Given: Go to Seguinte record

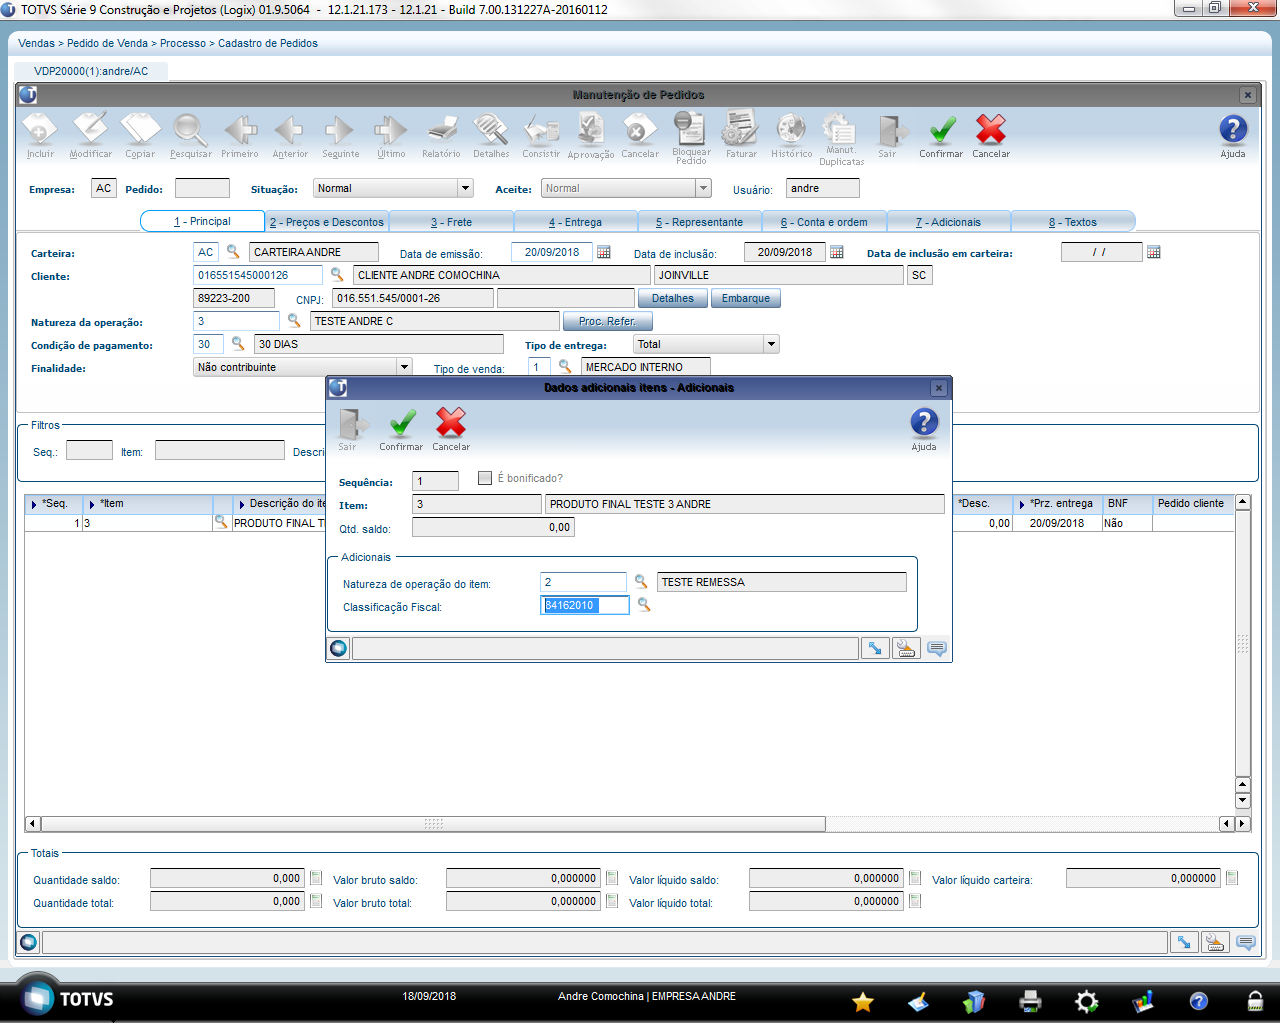Looking at the screenshot, I should 340,136.
